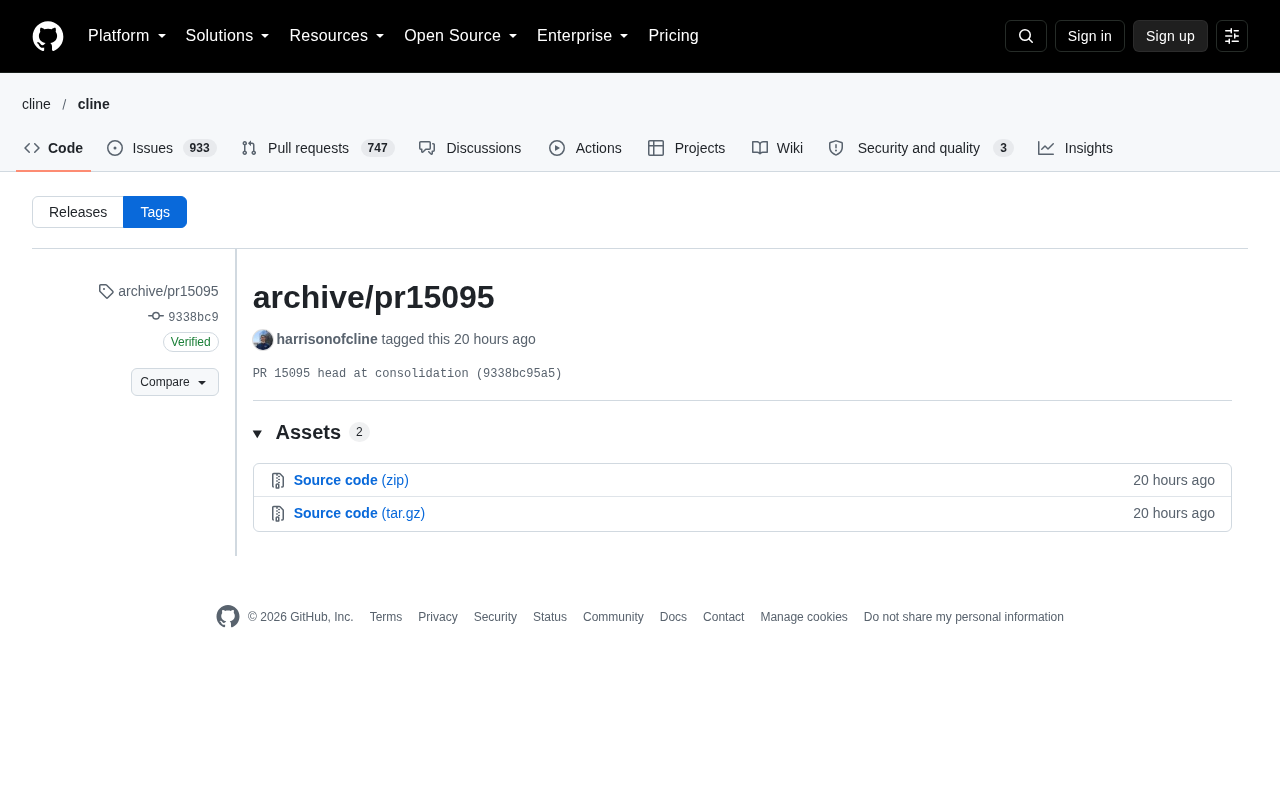Switch to the Code tab

[x=54, y=148]
